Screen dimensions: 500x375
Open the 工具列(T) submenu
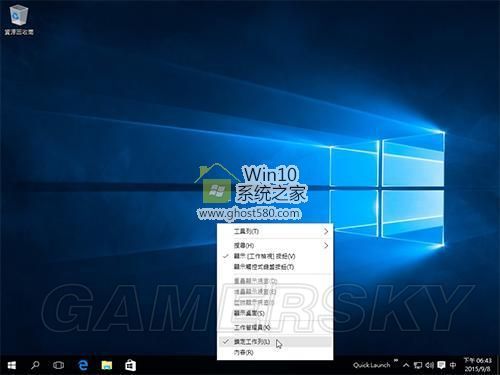275,231
